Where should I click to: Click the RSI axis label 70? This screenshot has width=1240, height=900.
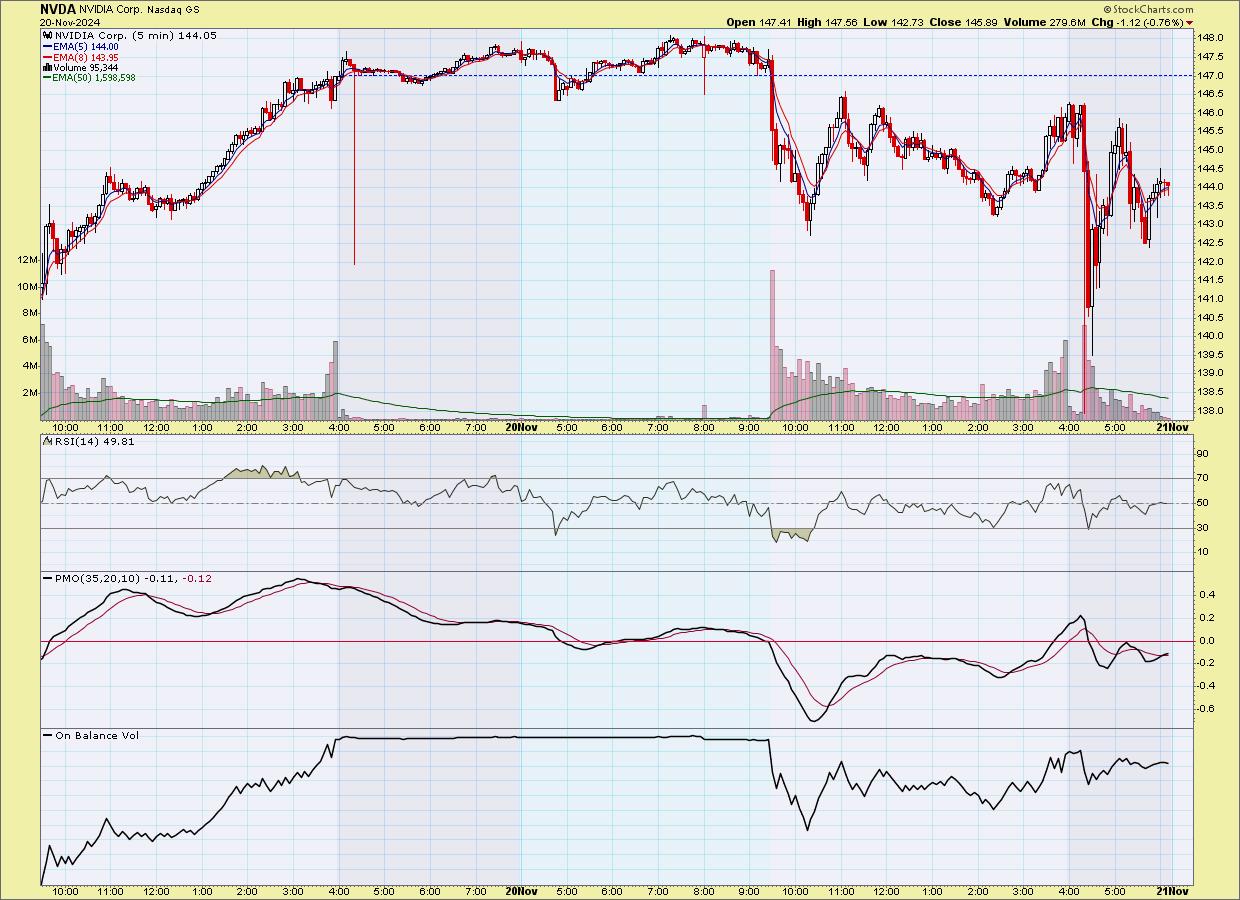click(x=1205, y=479)
